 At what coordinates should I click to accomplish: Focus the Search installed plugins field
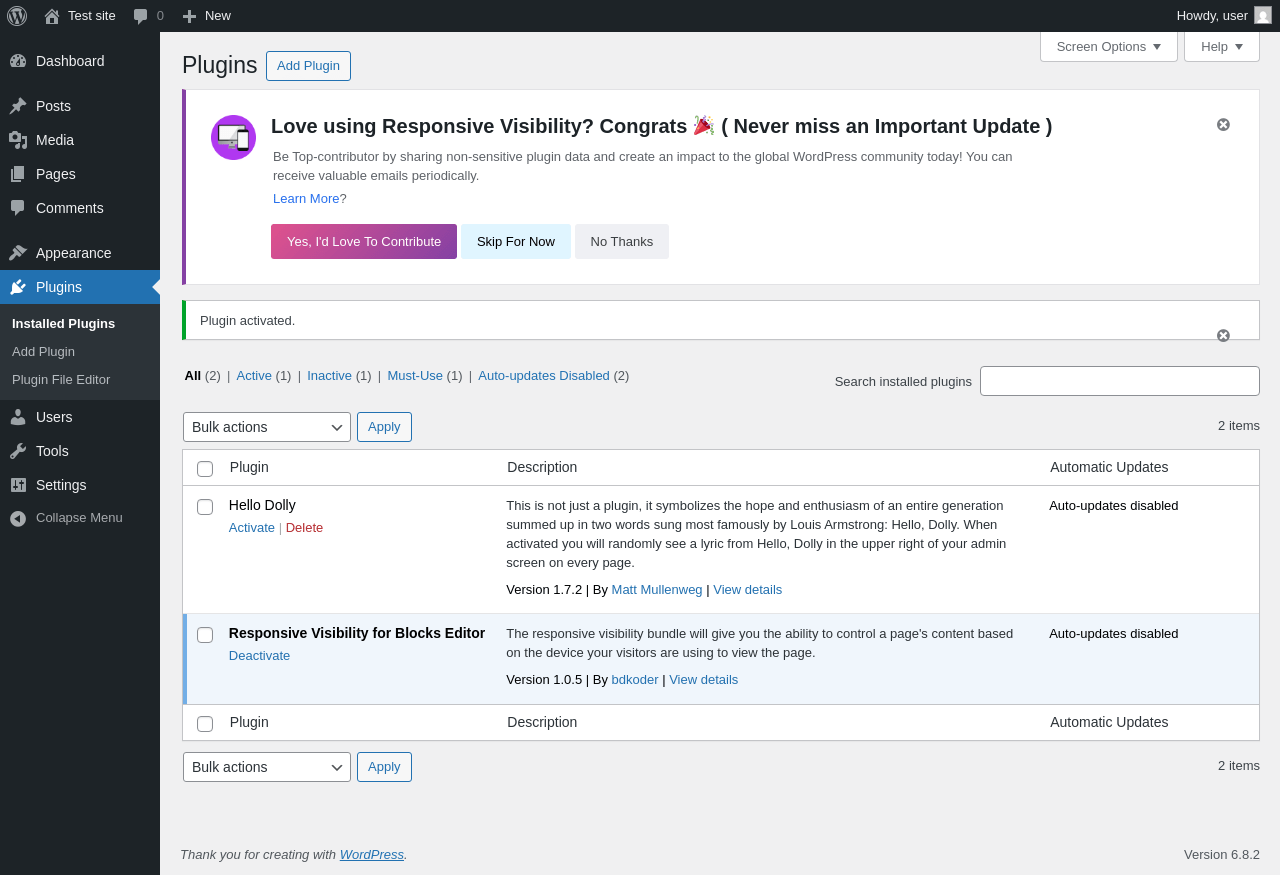point(1120,381)
